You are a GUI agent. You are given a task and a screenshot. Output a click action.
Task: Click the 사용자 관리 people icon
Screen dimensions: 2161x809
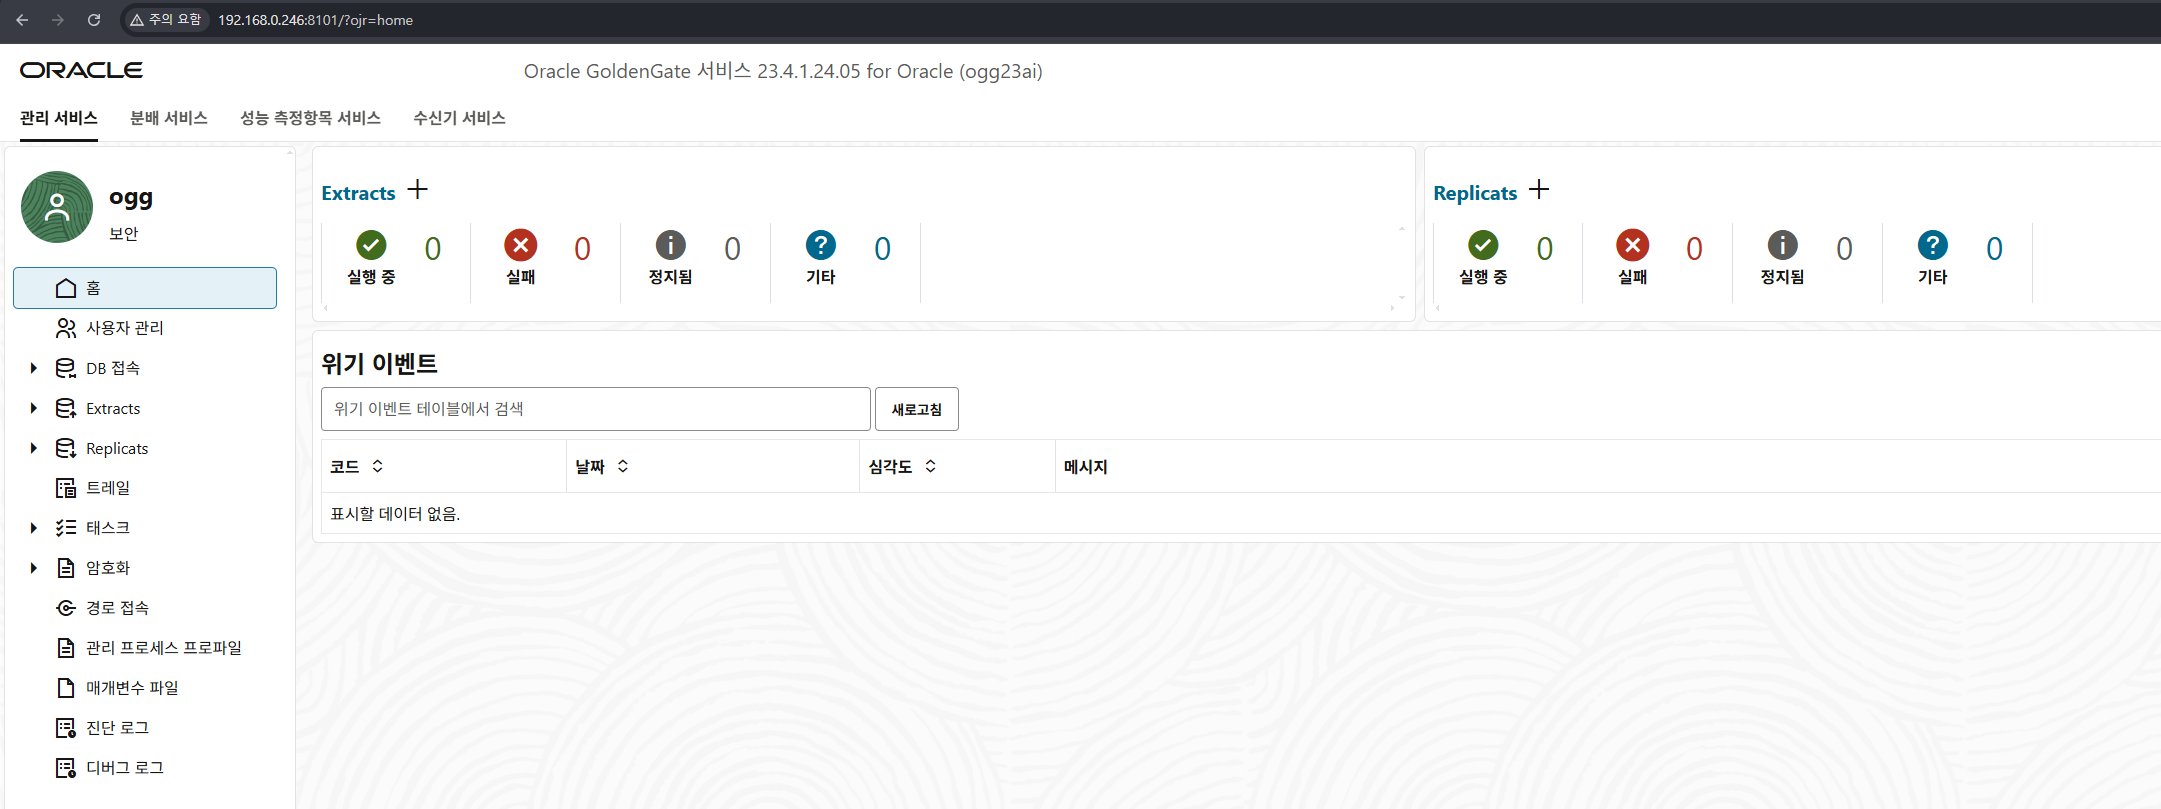(x=66, y=328)
